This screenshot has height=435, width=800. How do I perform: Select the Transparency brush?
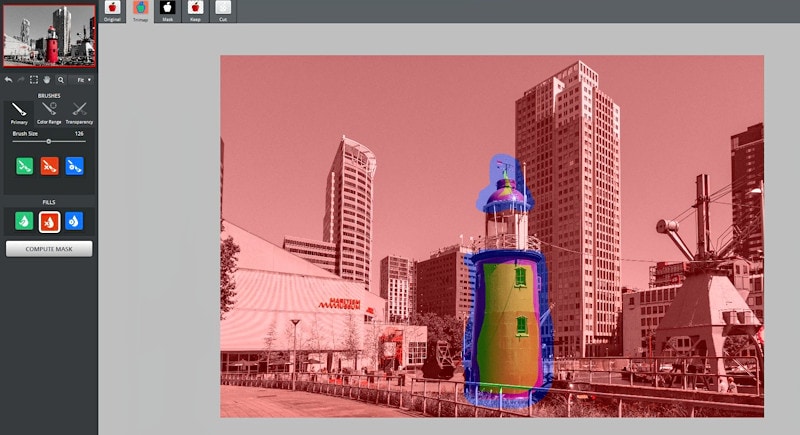[x=79, y=110]
